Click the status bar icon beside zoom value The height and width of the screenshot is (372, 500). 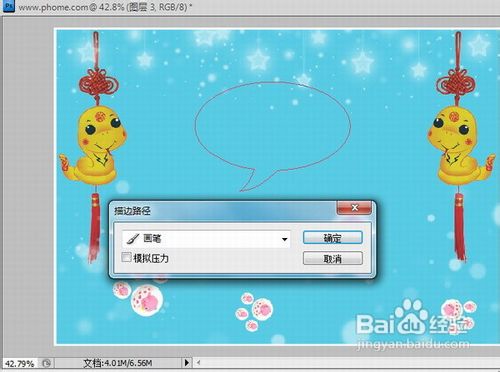click(x=47, y=363)
